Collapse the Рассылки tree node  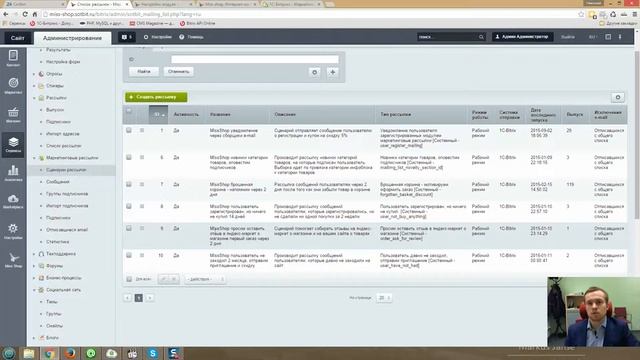34,98
